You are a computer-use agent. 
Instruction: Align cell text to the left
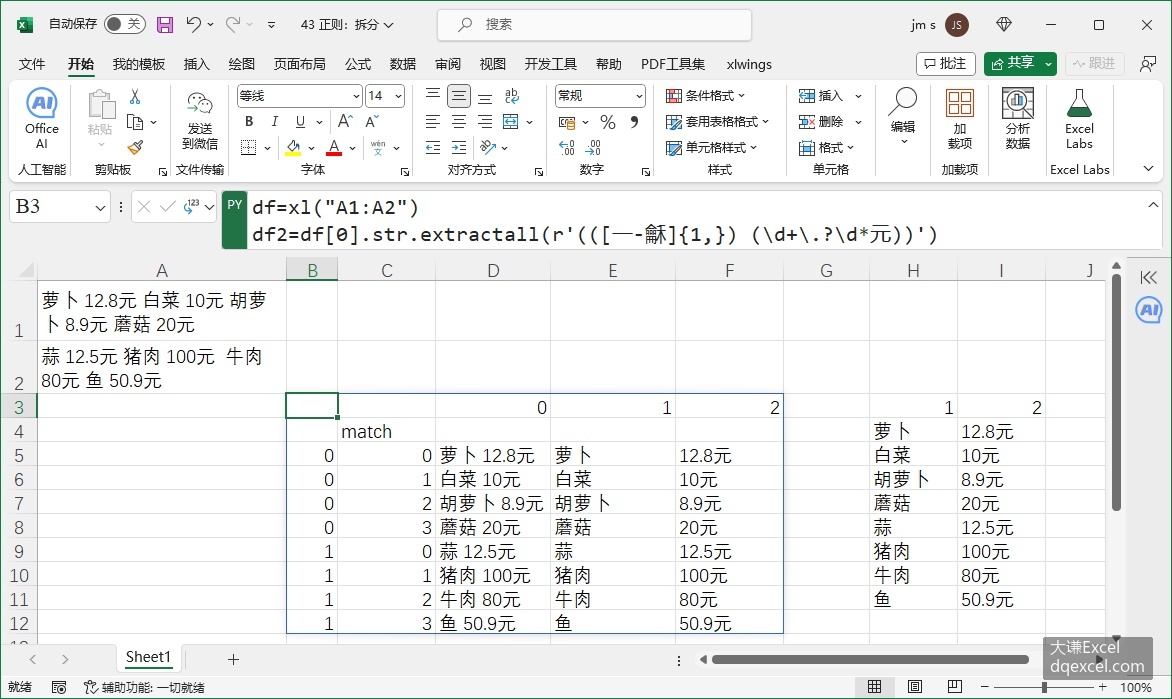(x=433, y=121)
